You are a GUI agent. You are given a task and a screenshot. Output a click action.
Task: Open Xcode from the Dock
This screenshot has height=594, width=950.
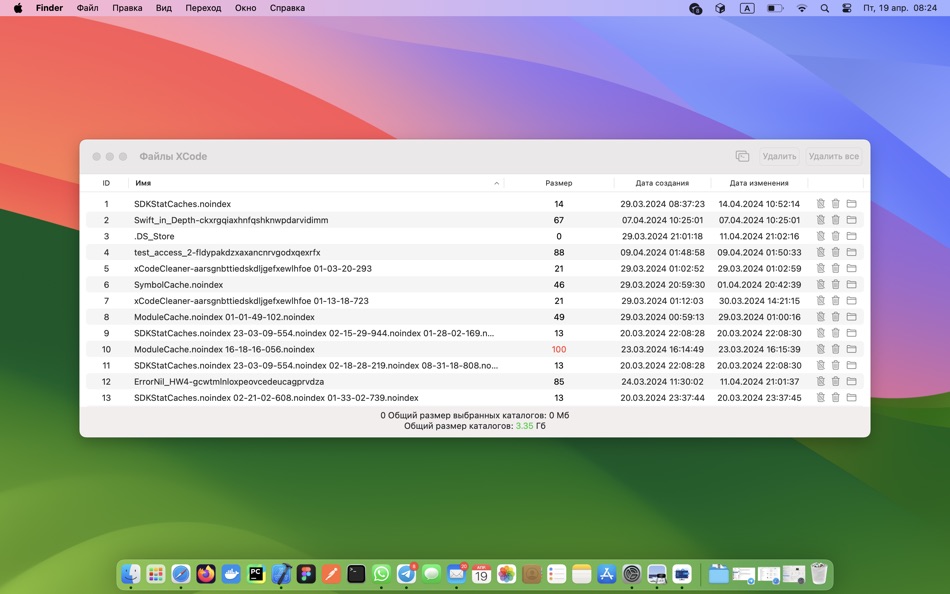[x=281, y=573]
